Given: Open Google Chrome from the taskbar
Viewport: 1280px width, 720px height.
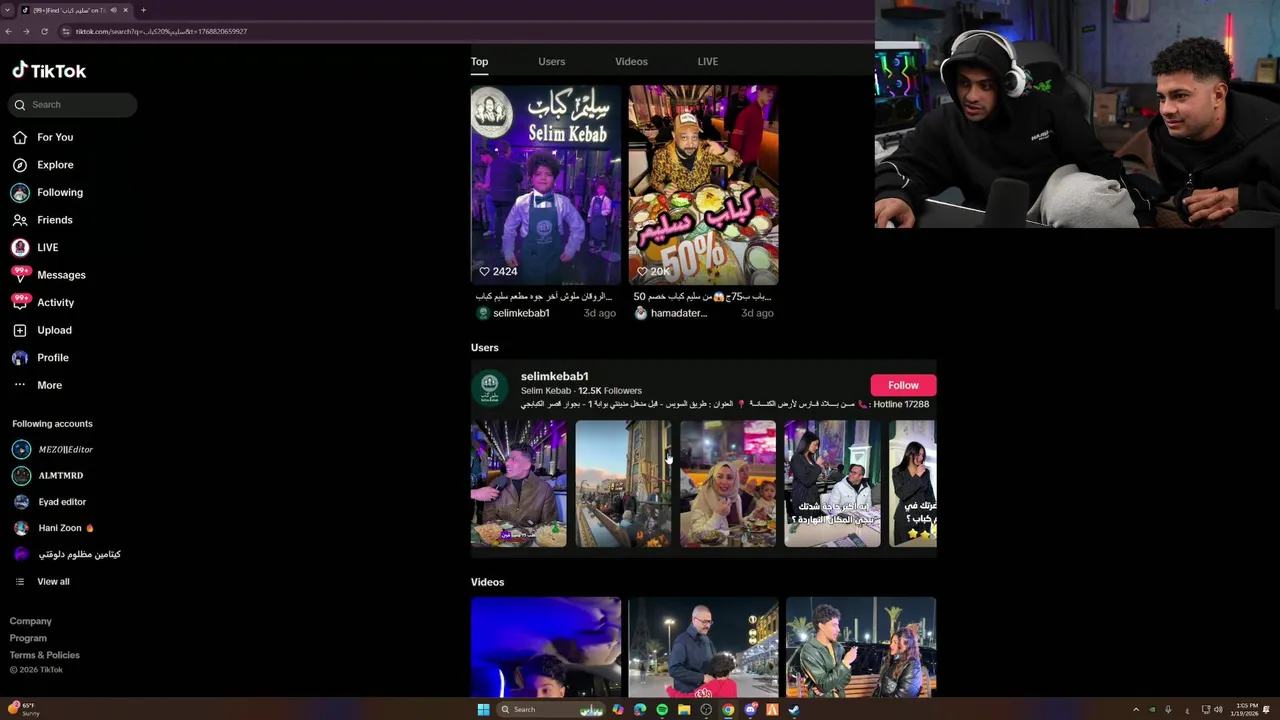Looking at the screenshot, I should [x=728, y=710].
